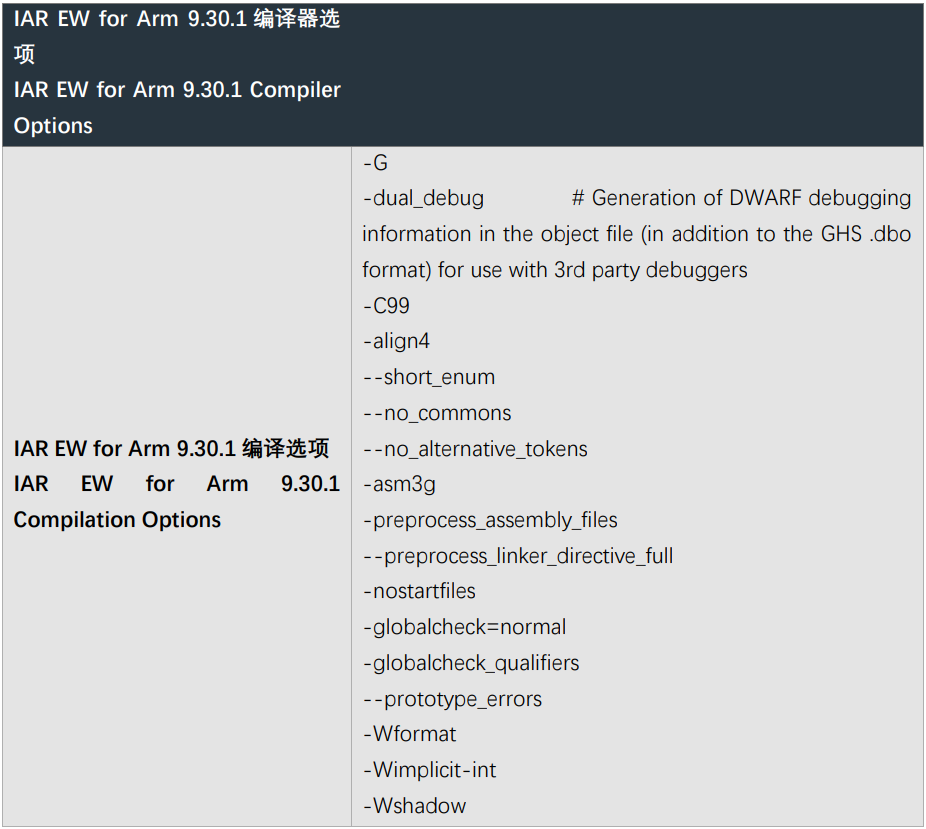Click the '-globalcheck=normal' option

(x=464, y=627)
